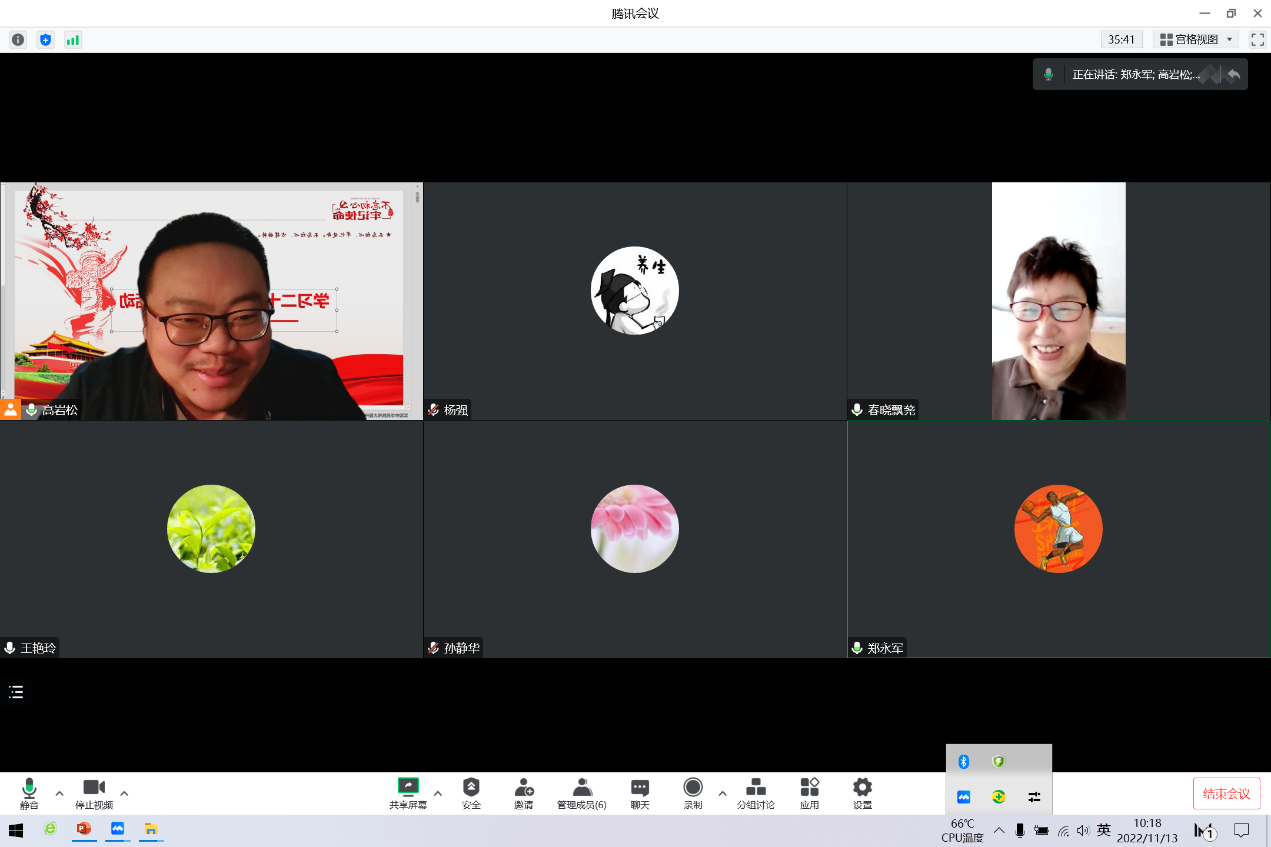Image resolution: width=1271 pixels, height=847 pixels.
Task: Turn off camera with 停止视频
Action: tap(94, 793)
